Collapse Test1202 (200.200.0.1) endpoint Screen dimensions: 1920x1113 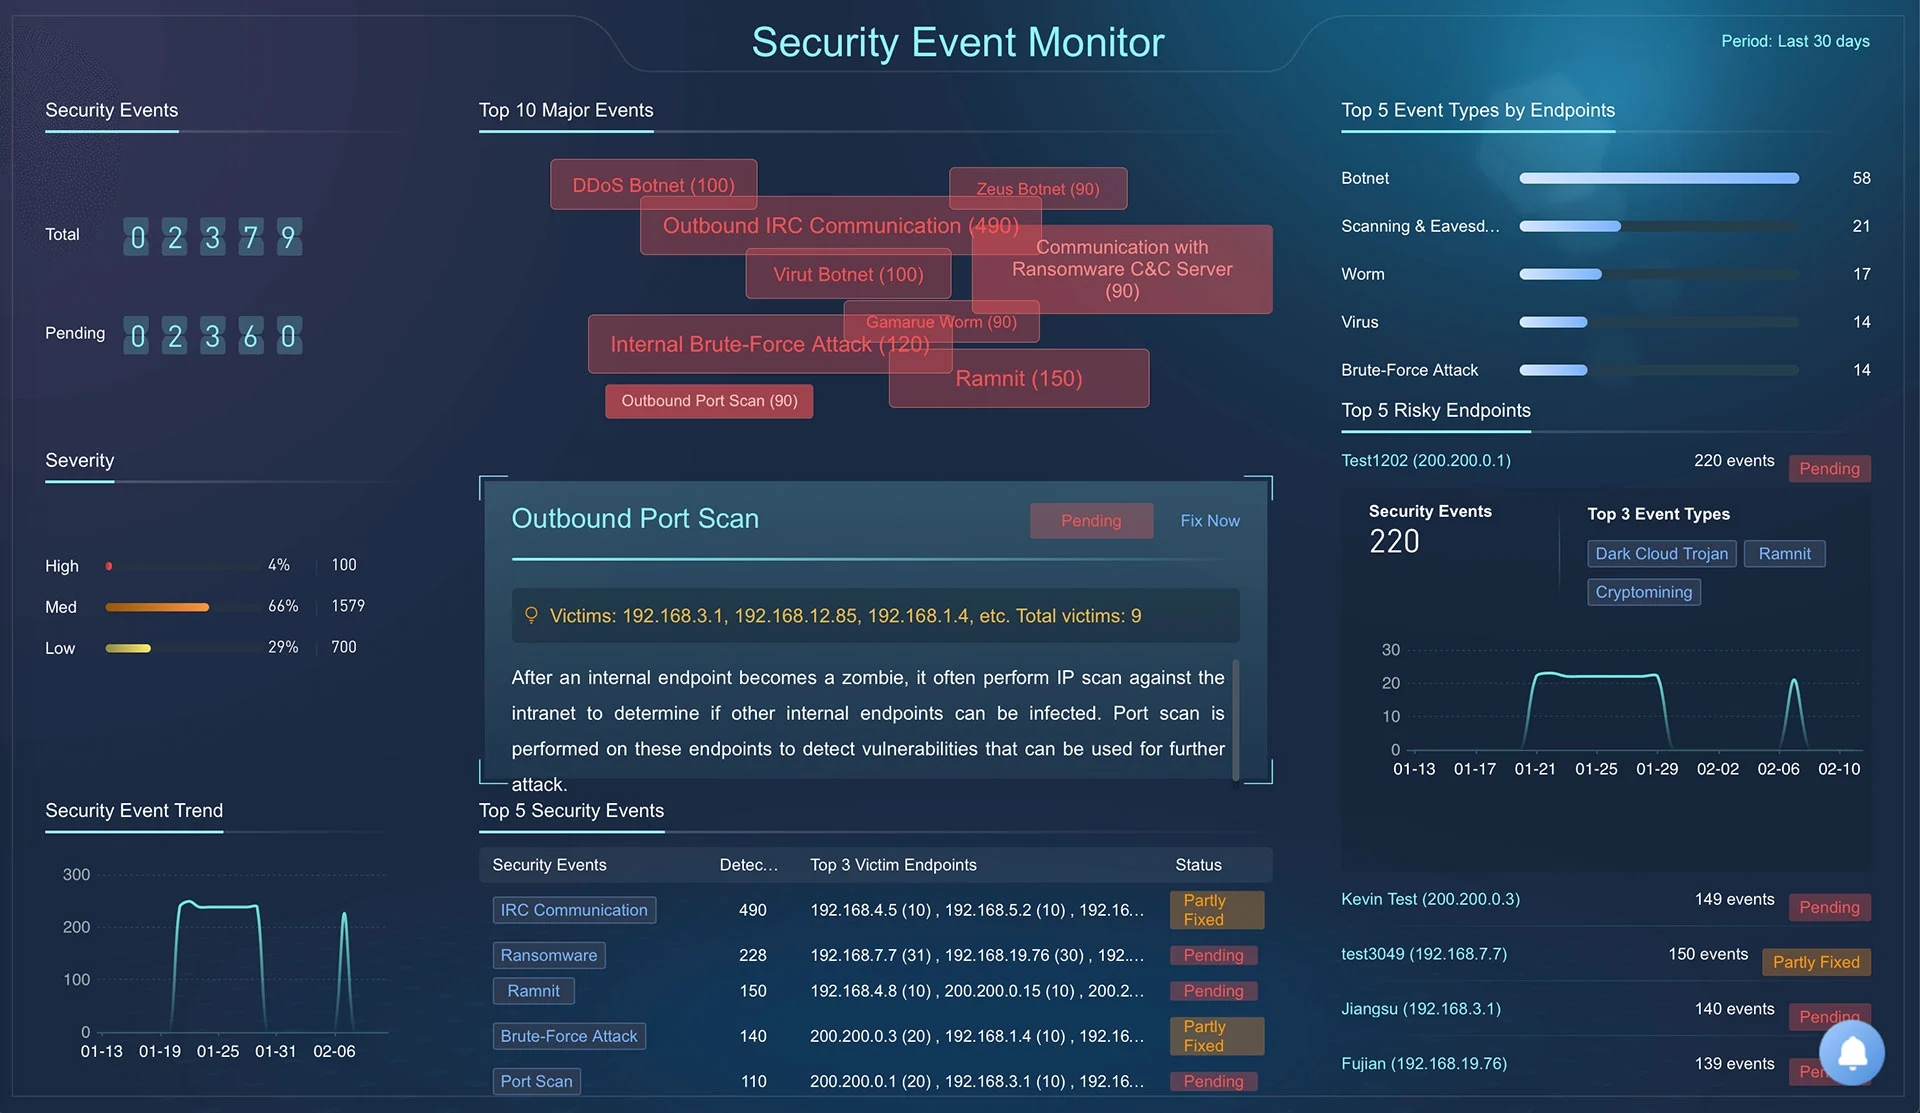(x=1425, y=461)
